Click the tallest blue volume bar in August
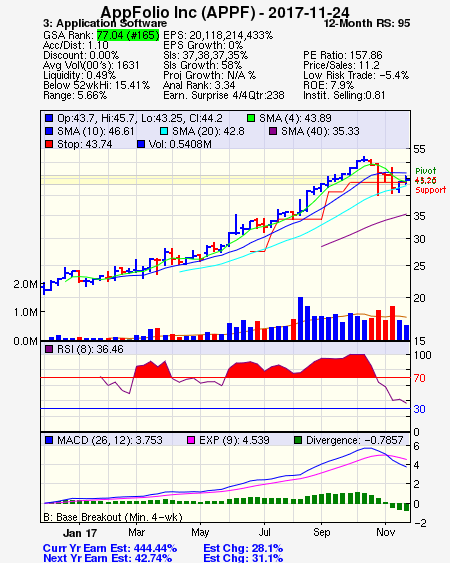This screenshot has height=563, width=450. pos(301,318)
